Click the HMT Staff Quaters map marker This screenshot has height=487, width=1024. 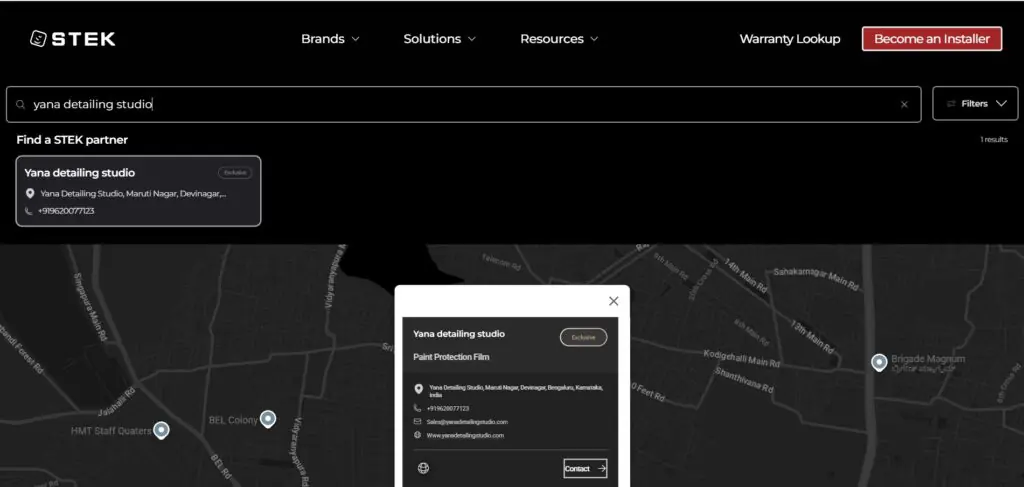[x=161, y=430]
